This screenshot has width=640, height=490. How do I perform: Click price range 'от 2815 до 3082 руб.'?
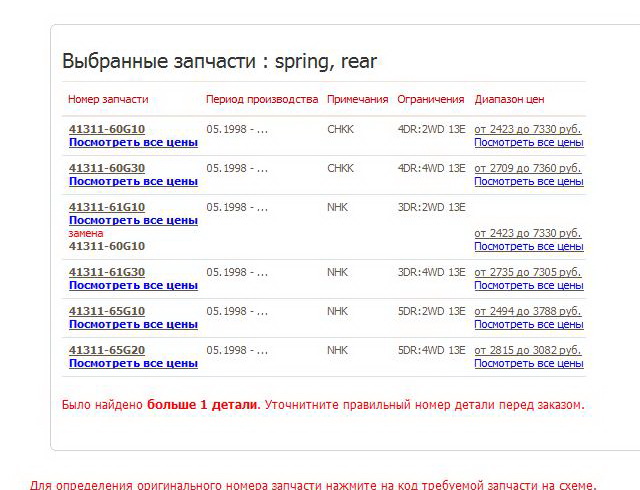point(527,350)
